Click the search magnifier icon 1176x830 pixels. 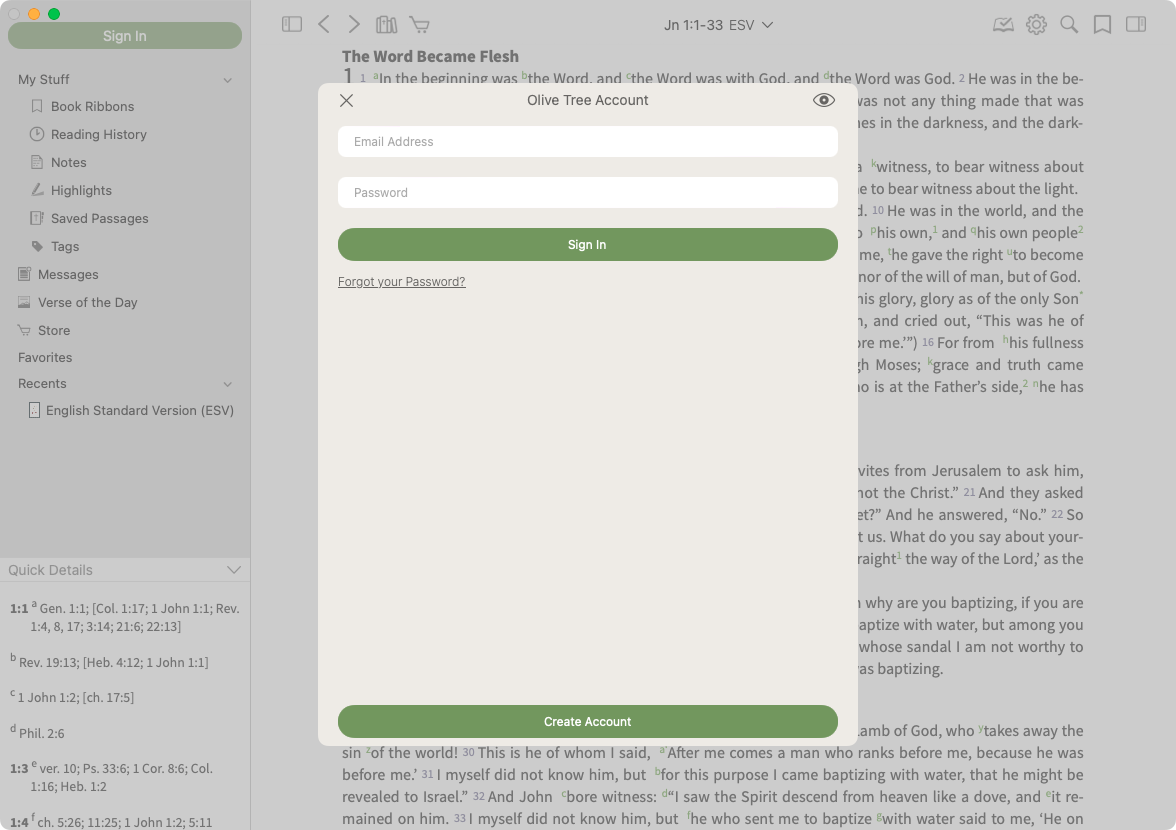coord(1069,24)
